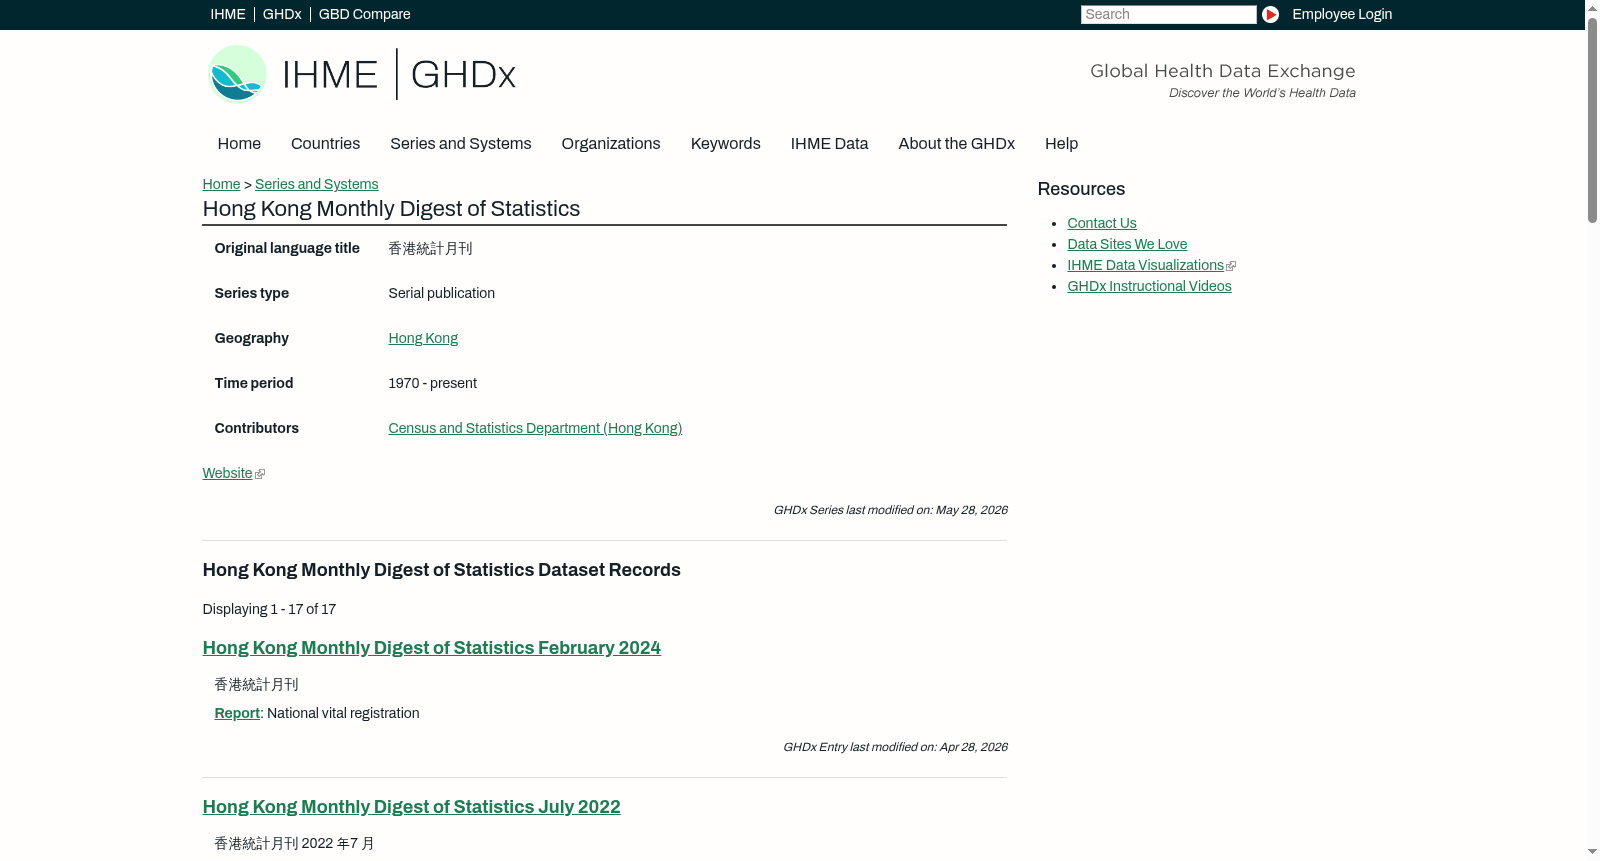
Task: Click the GHDx wordmark in header
Action: pos(463,75)
